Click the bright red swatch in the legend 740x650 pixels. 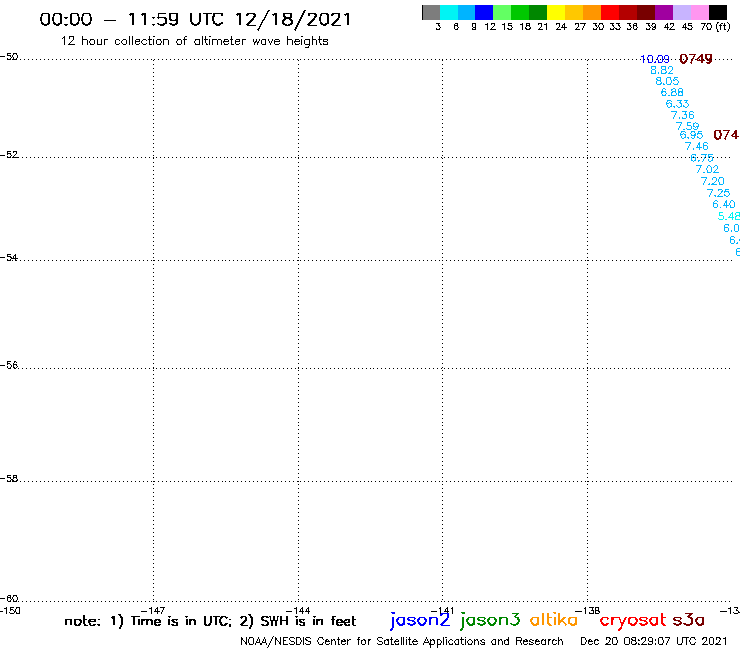pyautogui.click(x=610, y=12)
